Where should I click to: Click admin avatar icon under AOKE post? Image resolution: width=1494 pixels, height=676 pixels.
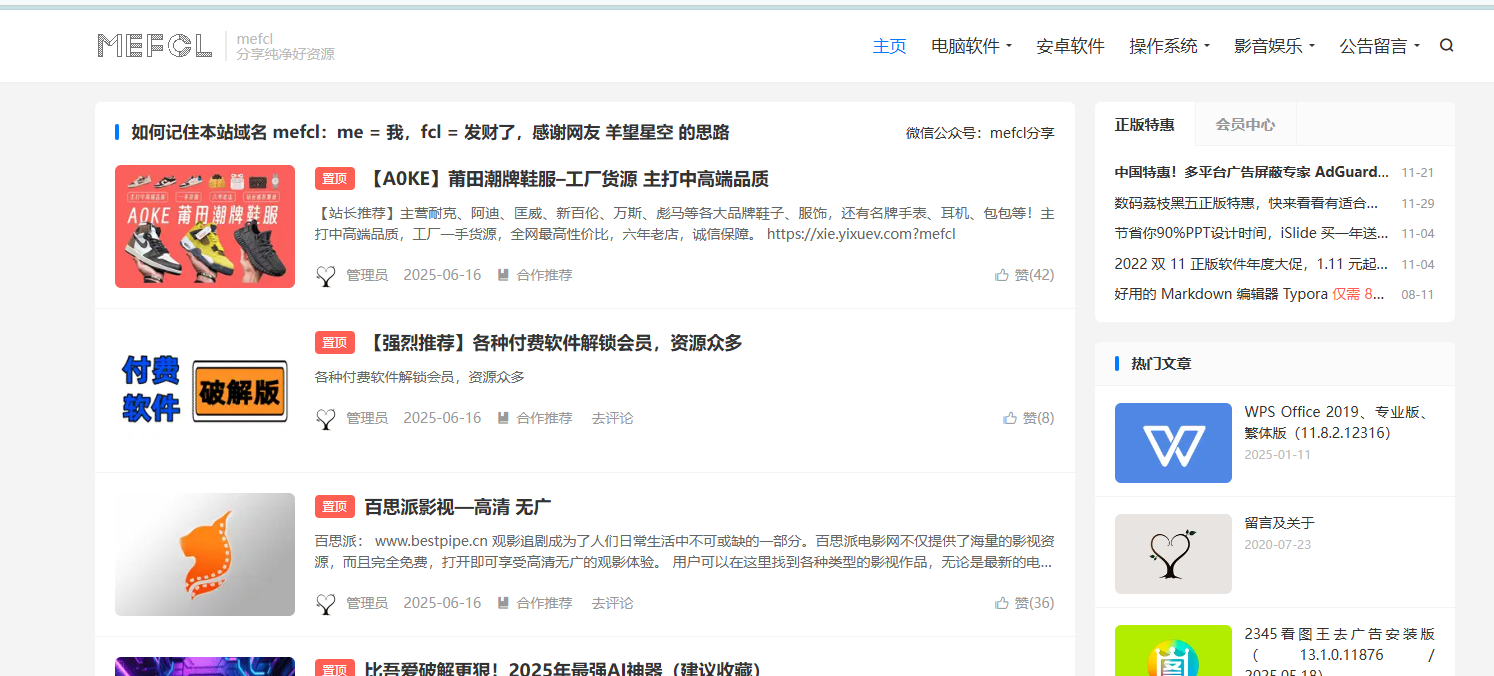pyautogui.click(x=325, y=276)
